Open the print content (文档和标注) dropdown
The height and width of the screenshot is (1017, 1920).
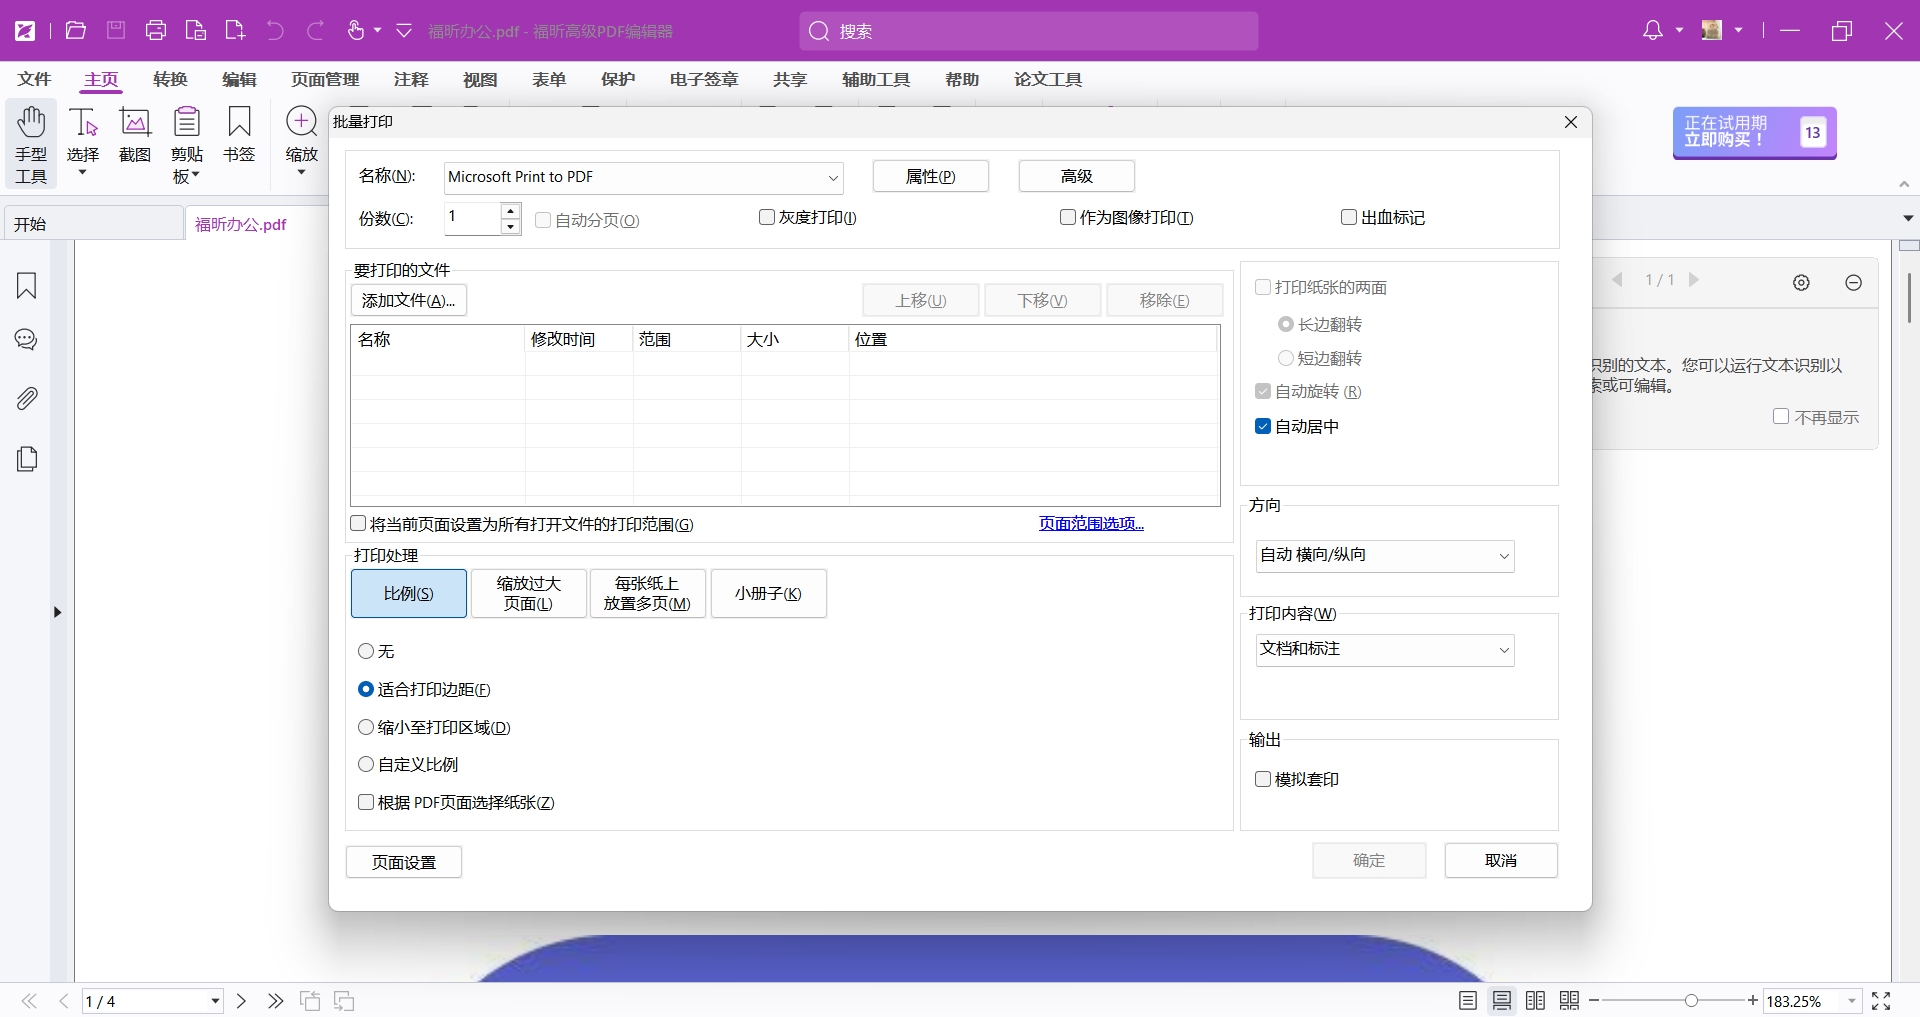click(x=1385, y=650)
